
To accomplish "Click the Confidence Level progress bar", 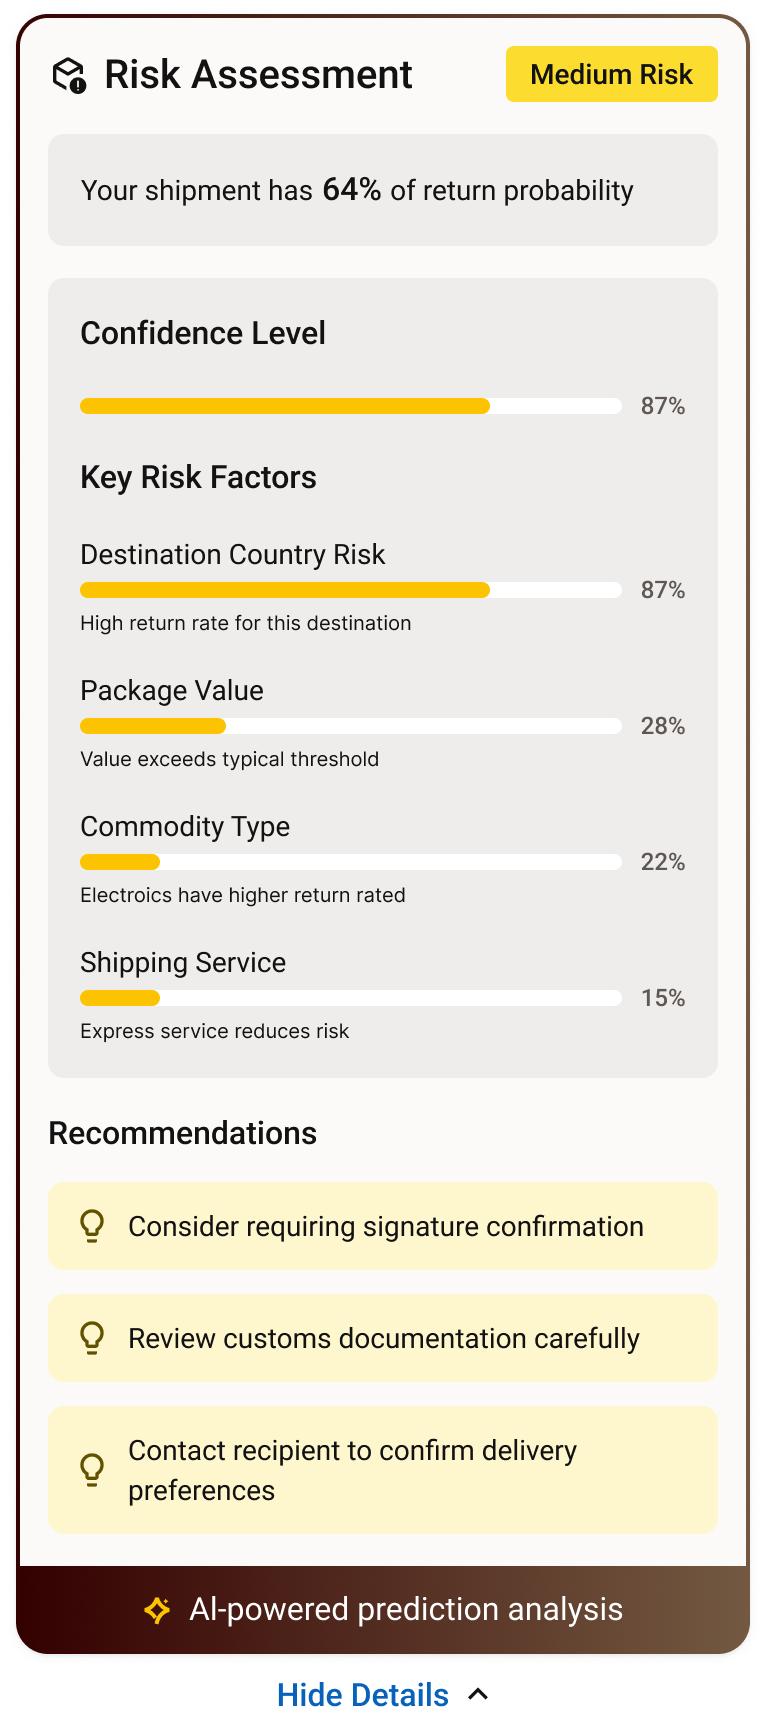I will (x=350, y=406).
